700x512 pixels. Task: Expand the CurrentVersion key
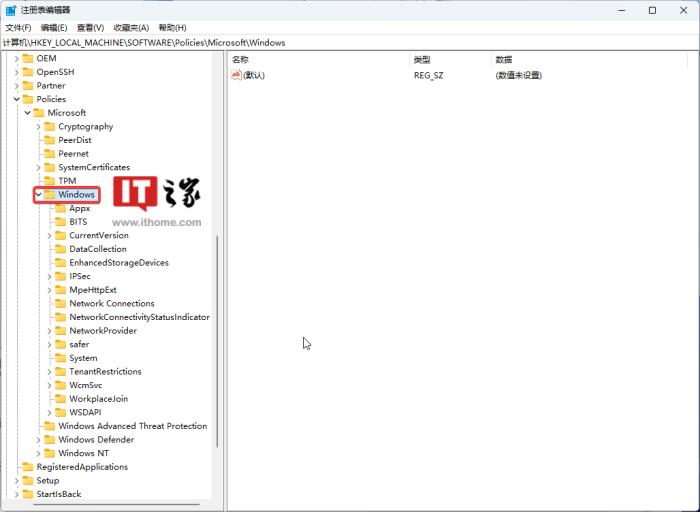[50, 236]
